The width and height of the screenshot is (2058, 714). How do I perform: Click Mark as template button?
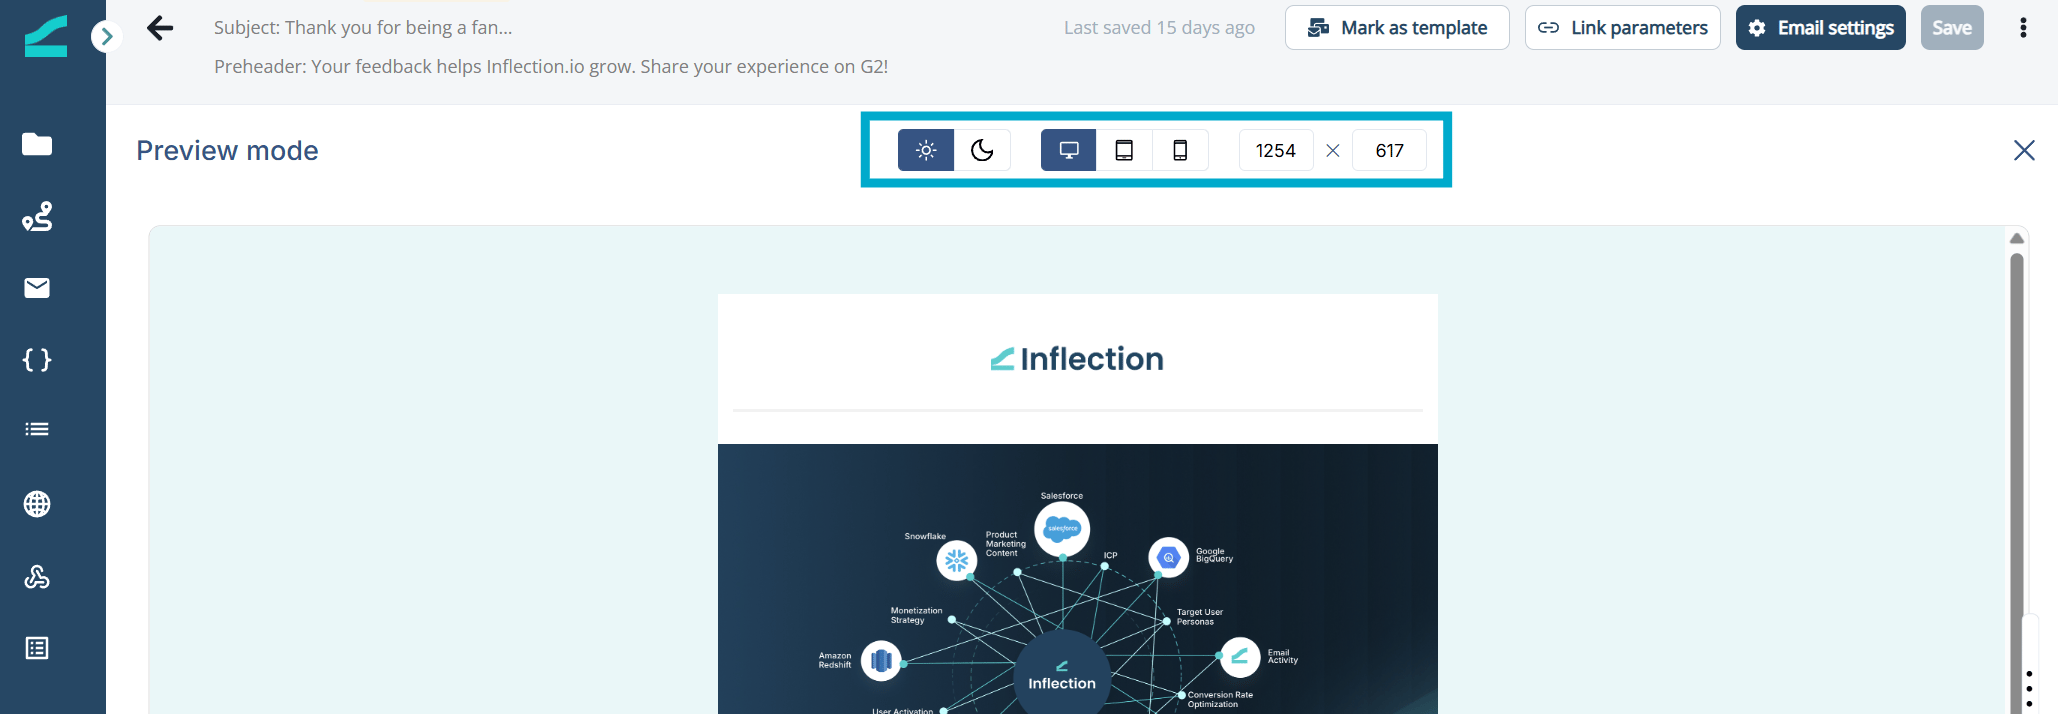1397,28
